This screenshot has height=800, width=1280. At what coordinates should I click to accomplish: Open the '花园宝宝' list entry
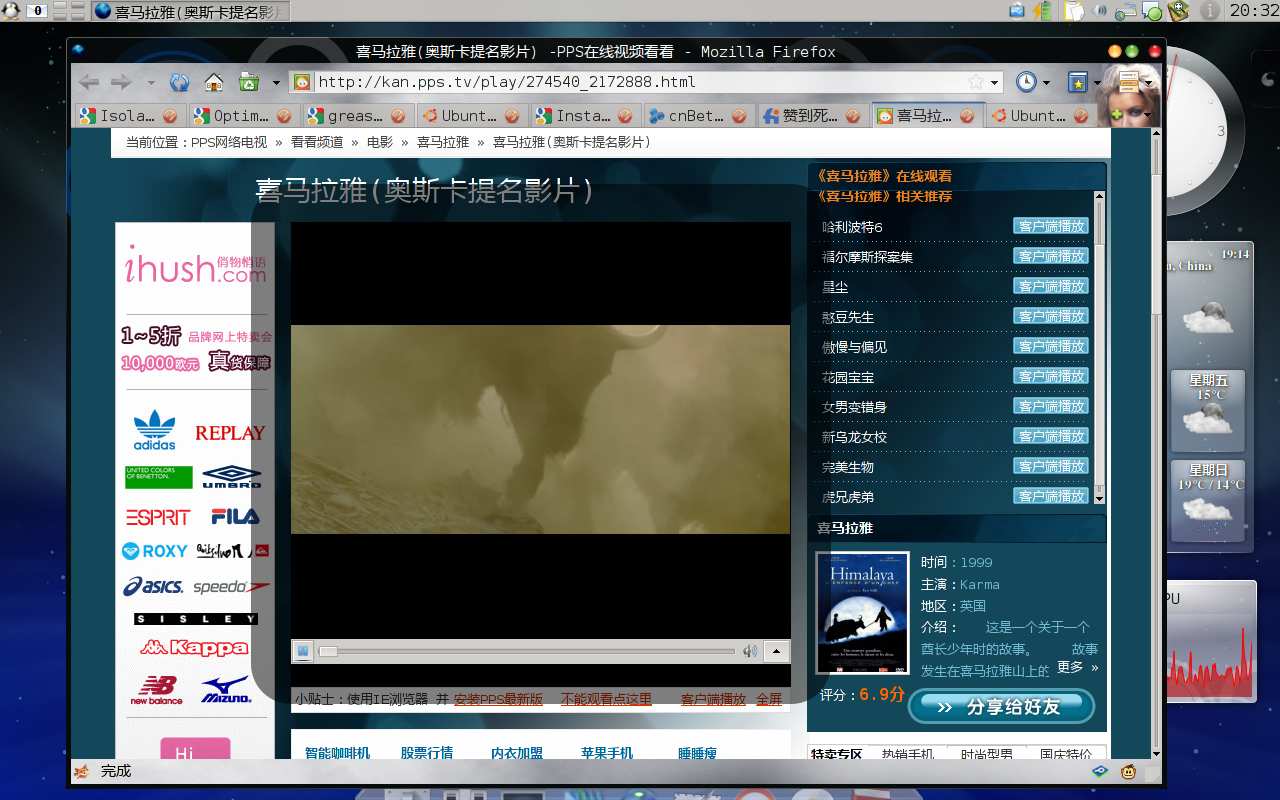pos(848,377)
